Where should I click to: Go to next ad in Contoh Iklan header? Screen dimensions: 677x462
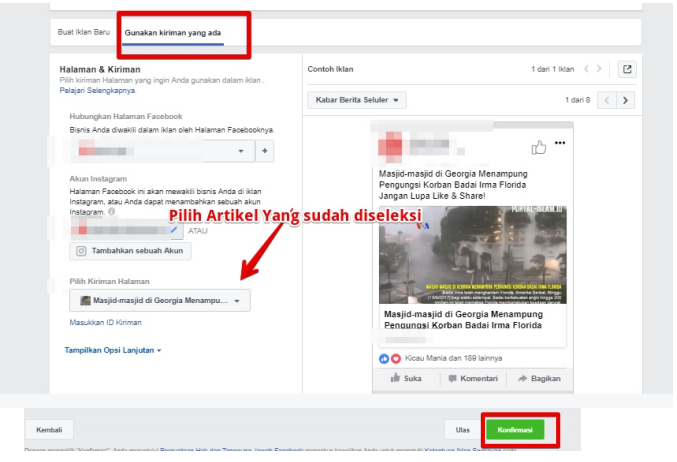click(599, 69)
